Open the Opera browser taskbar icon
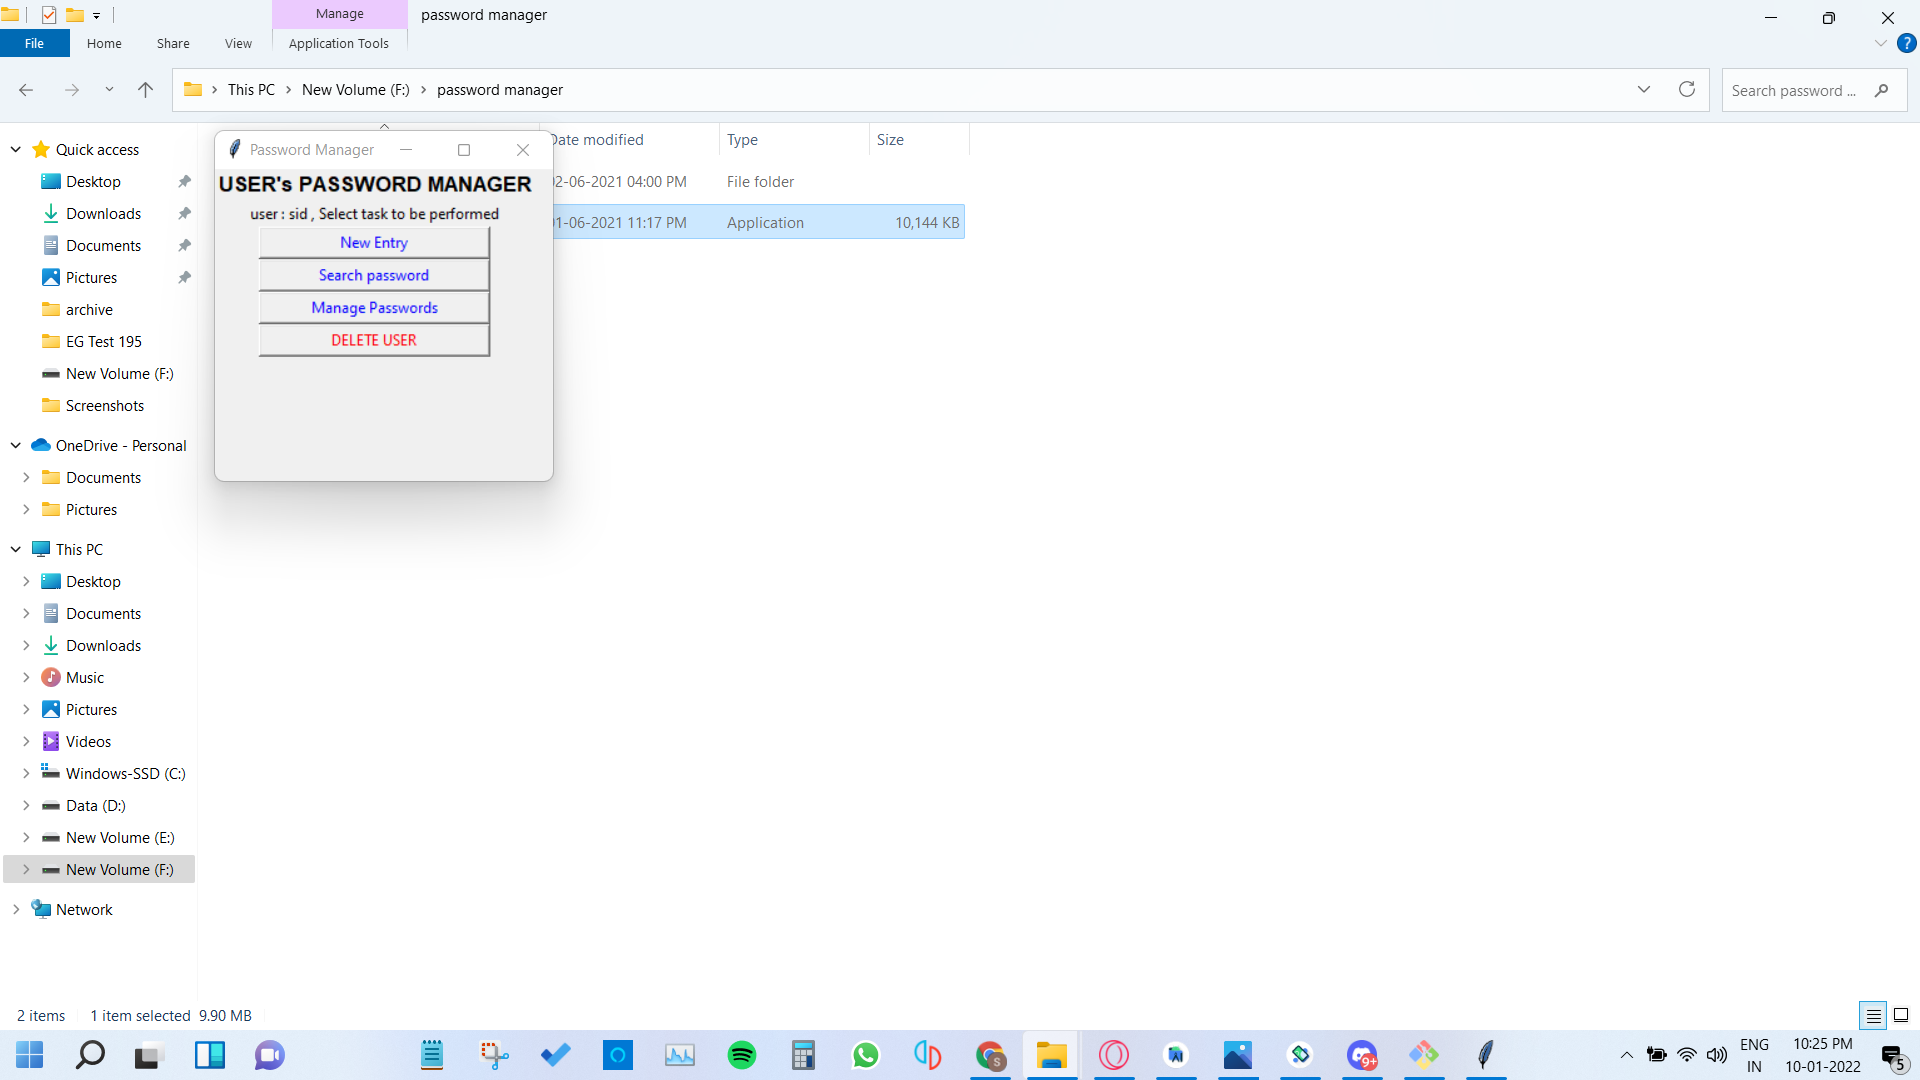This screenshot has height=1080, width=1920. click(1114, 1055)
